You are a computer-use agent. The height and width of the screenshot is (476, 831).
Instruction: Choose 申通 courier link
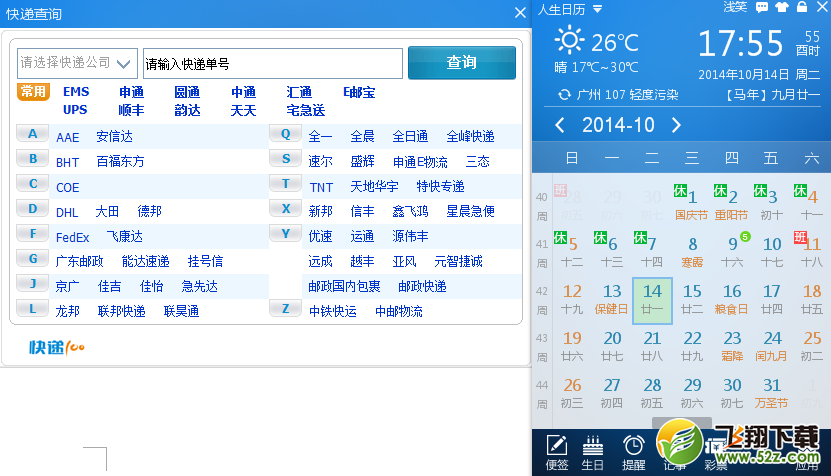coord(131,92)
